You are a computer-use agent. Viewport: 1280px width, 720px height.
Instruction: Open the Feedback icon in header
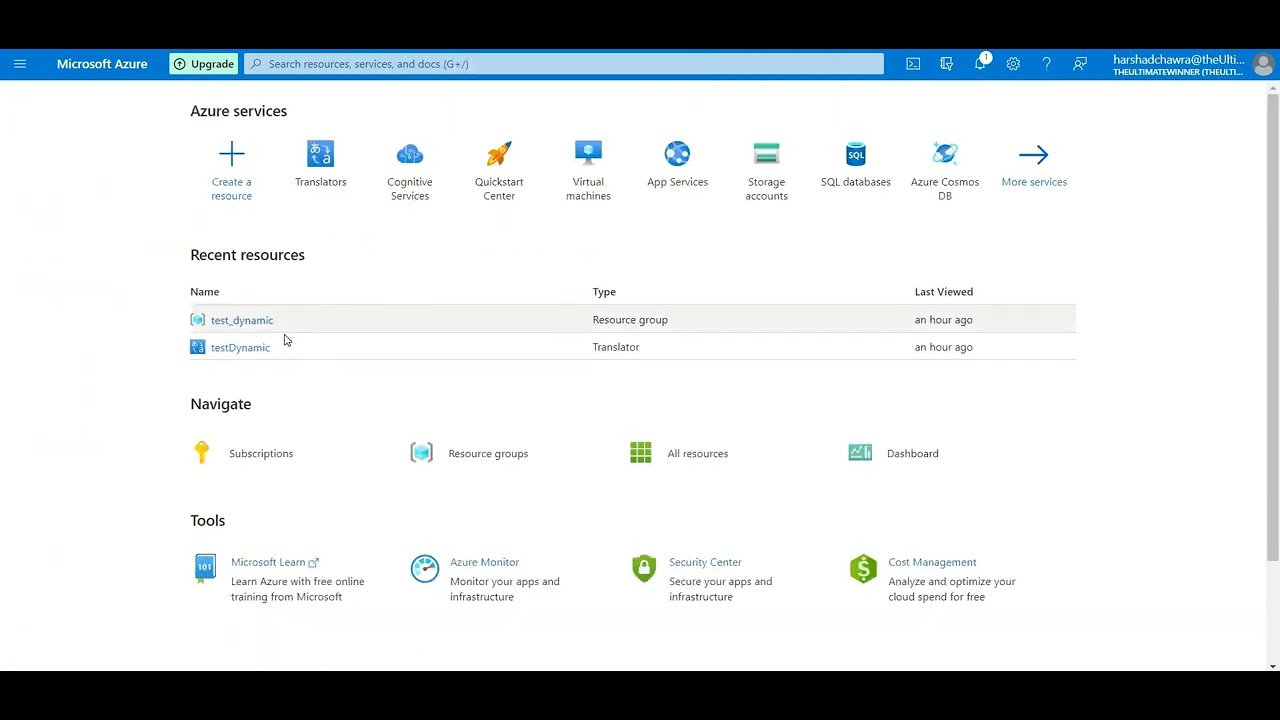(1080, 64)
